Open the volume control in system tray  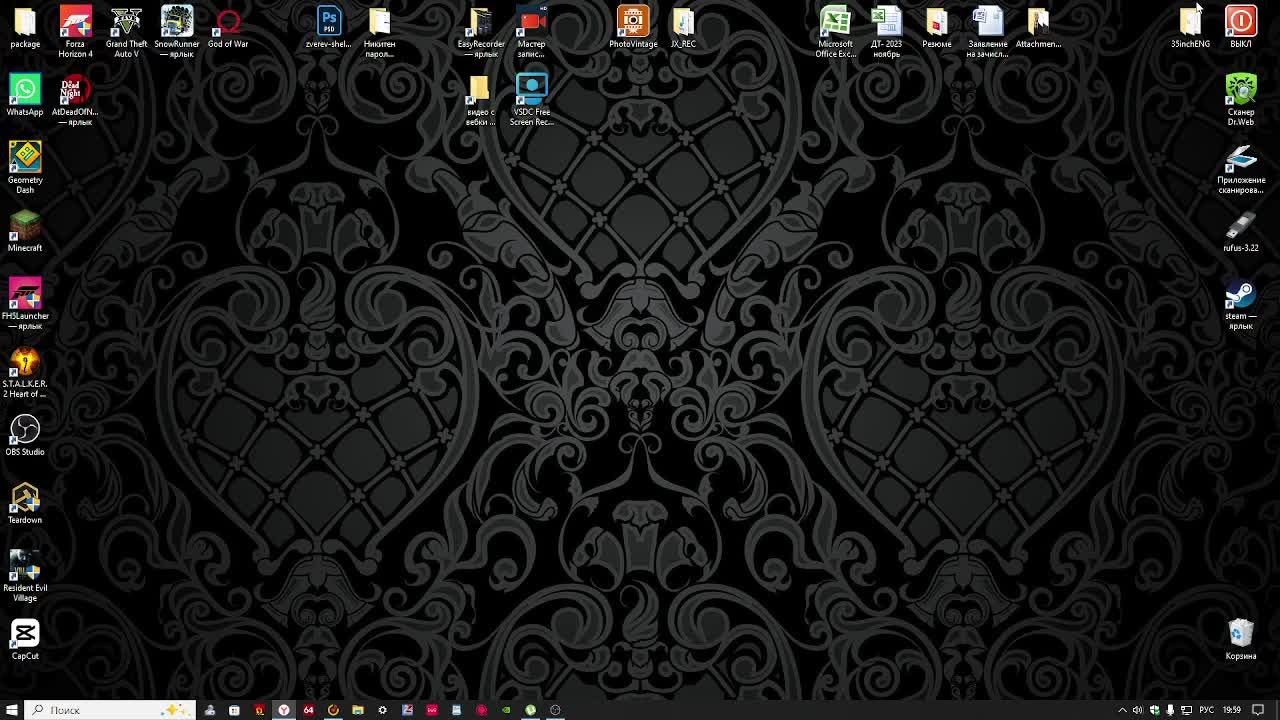(x=1137, y=710)
